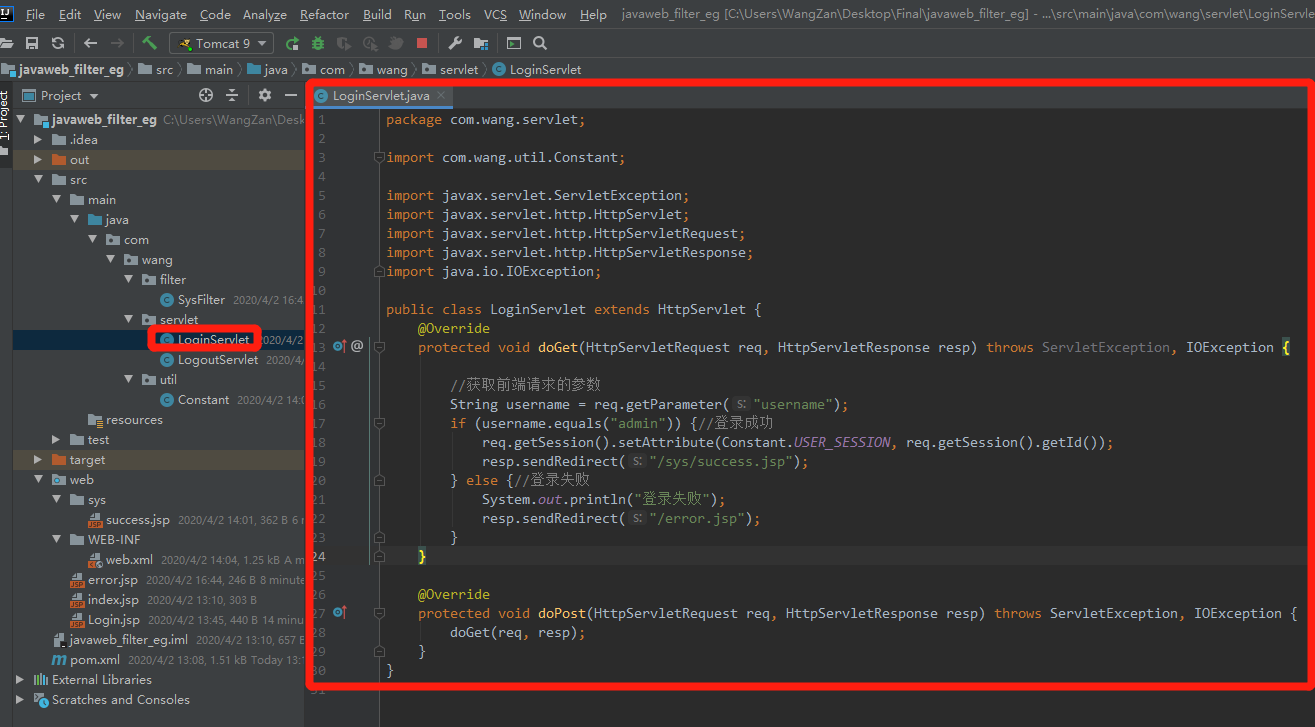Click the locate/scroll-from-source target icon
This screenshot has height=727, width=1315.
(206, 95)
